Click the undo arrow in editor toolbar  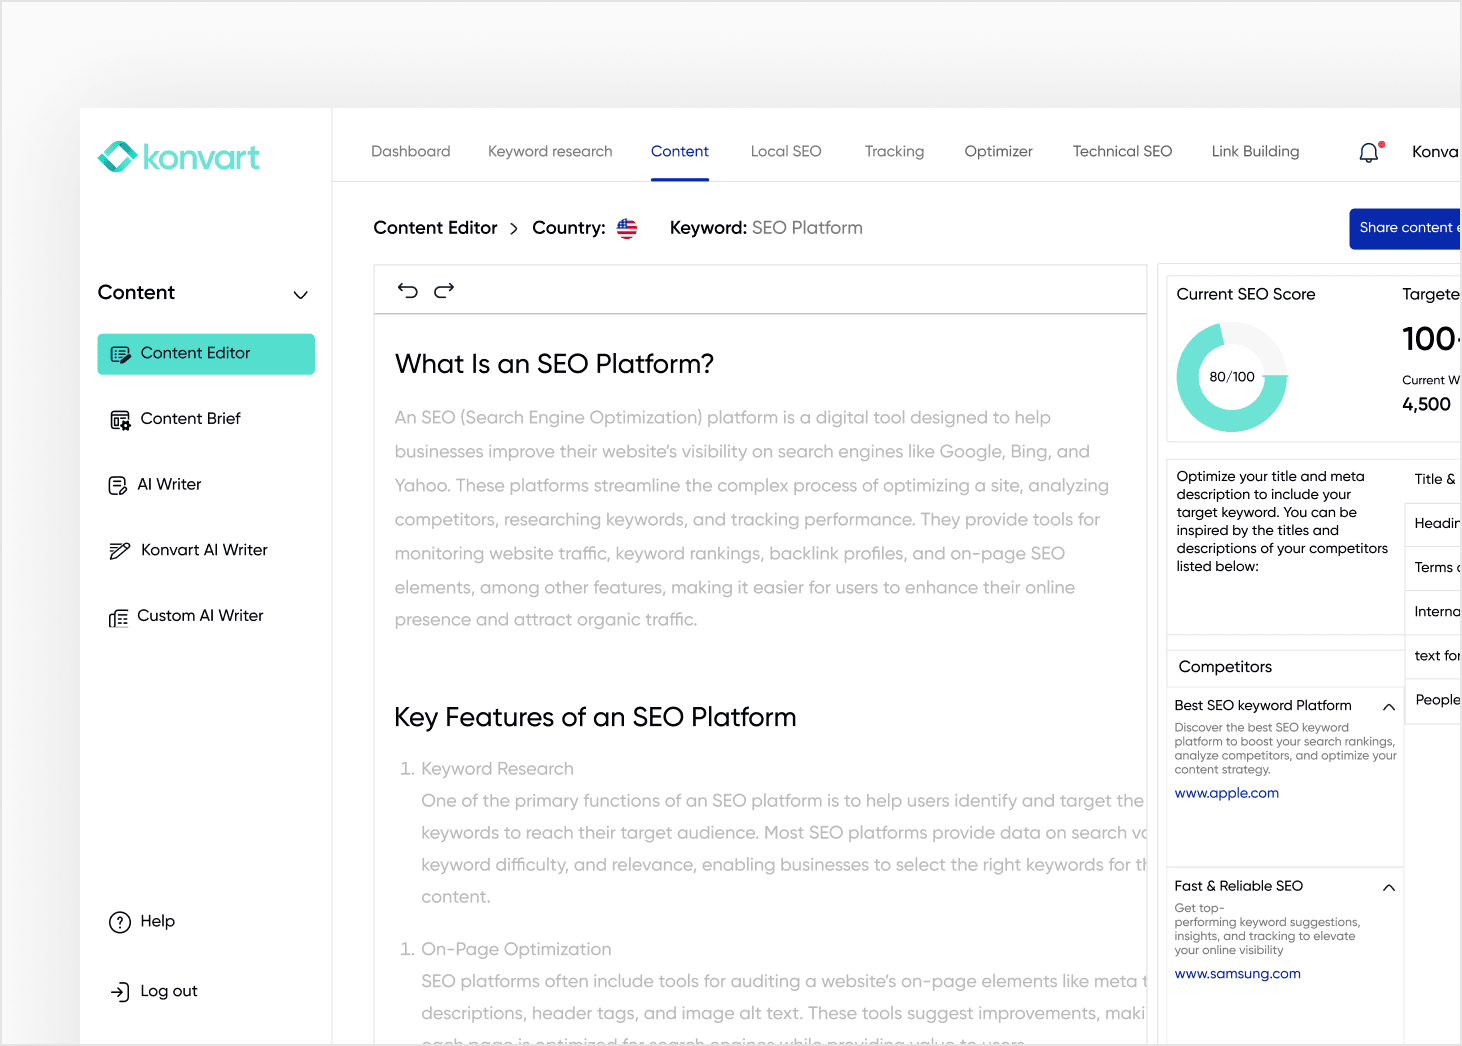[x=407, y=290]
